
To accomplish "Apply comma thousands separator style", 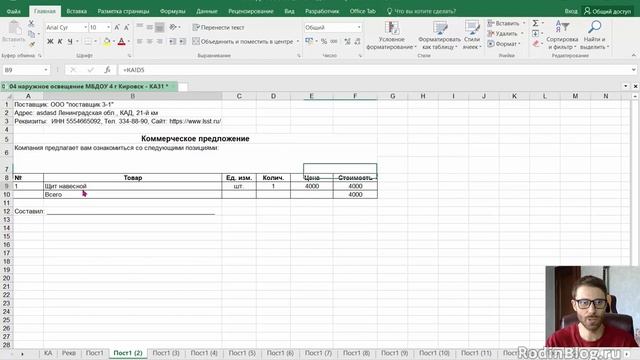I will point(334,41).
